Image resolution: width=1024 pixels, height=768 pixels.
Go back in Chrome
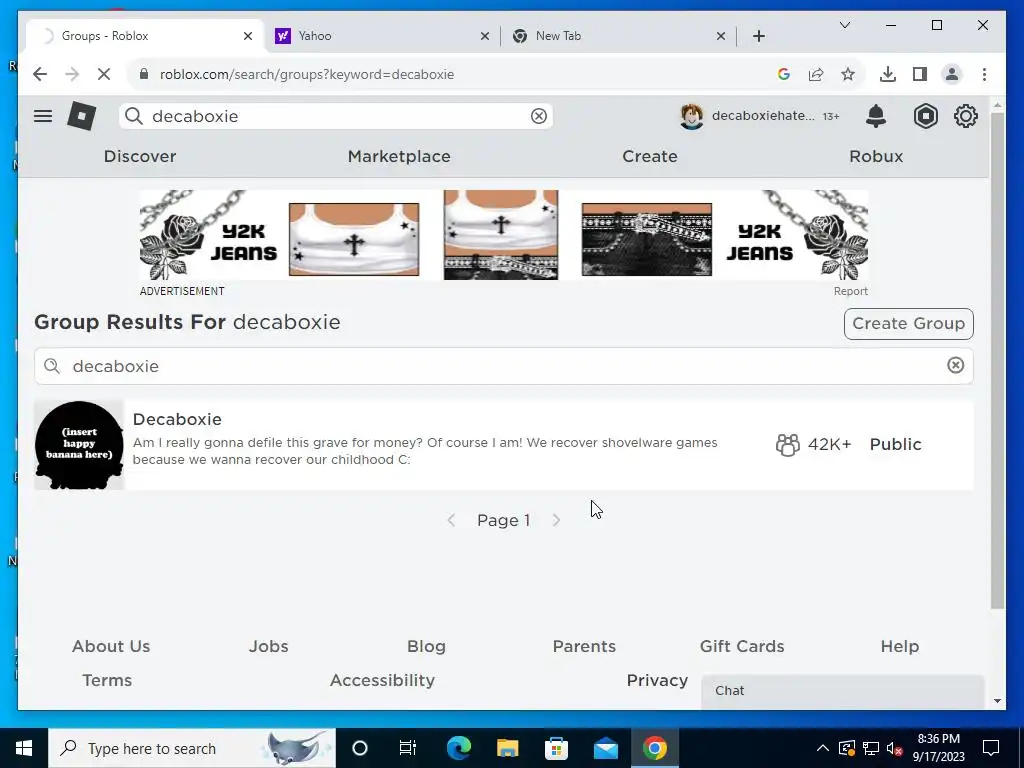point(40,74)
